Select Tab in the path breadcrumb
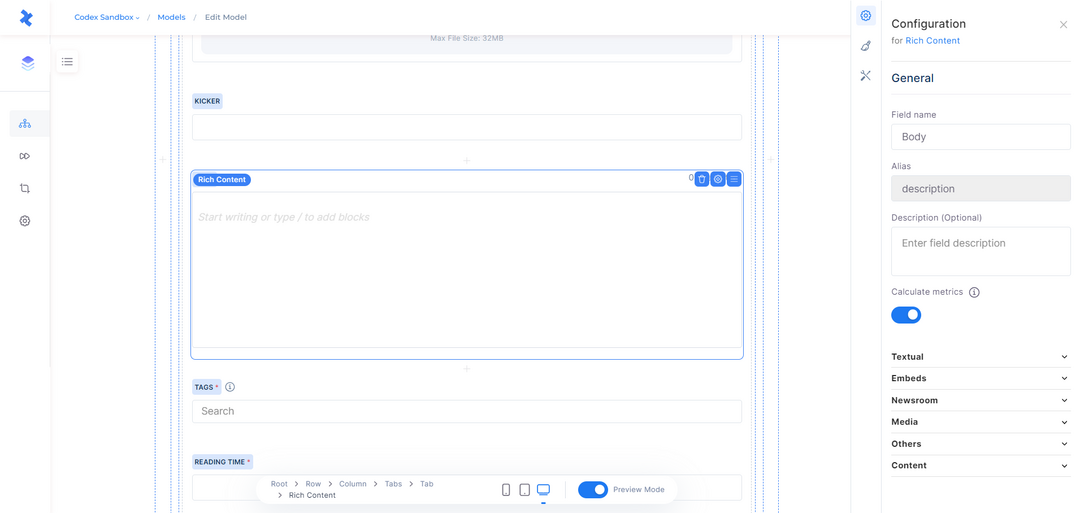 427,484
